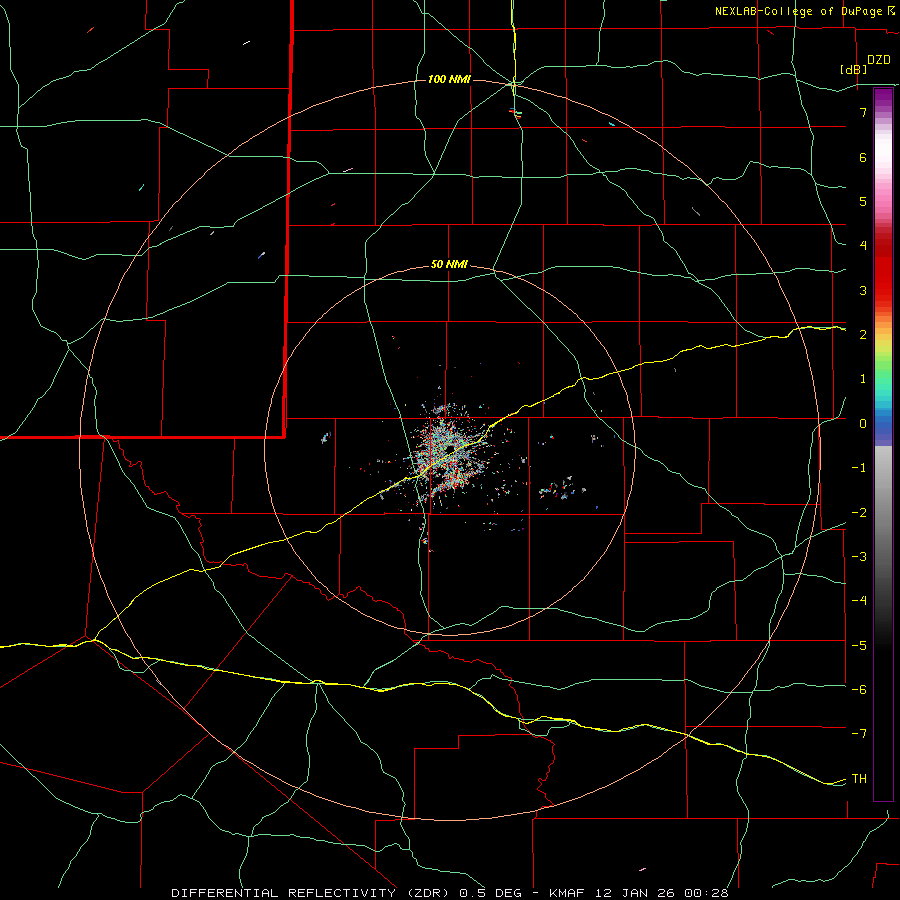900x900 pixels.
Task: Click the KMAF radar site identifier in the caption
Action: [567, 893]
